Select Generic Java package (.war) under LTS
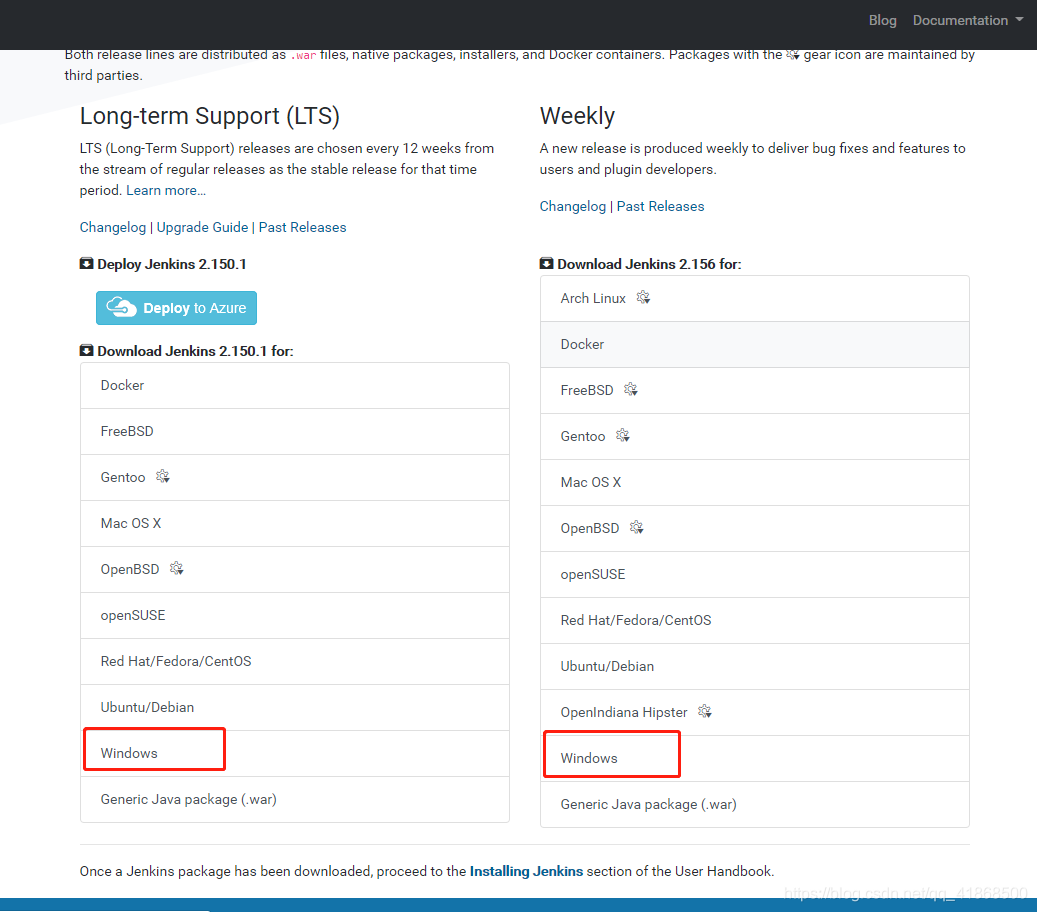Screen dimensions: 1037x912 pyautogui.click(x=295, y=800)
